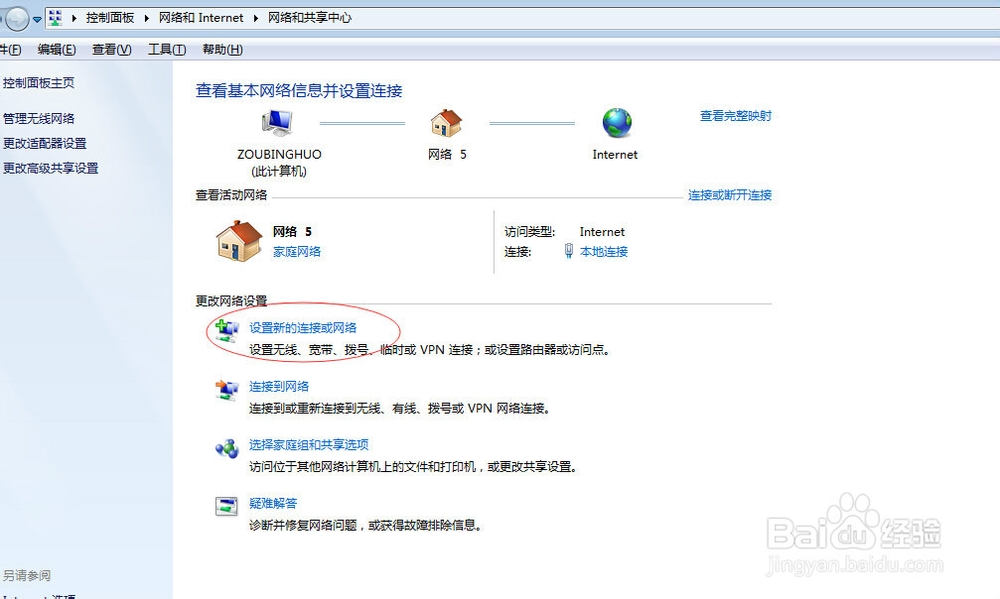The height and width of the screenshot is (599, 1000).
Task: Open 选择家庭组和共享选项 link
Action: (309, 445)
